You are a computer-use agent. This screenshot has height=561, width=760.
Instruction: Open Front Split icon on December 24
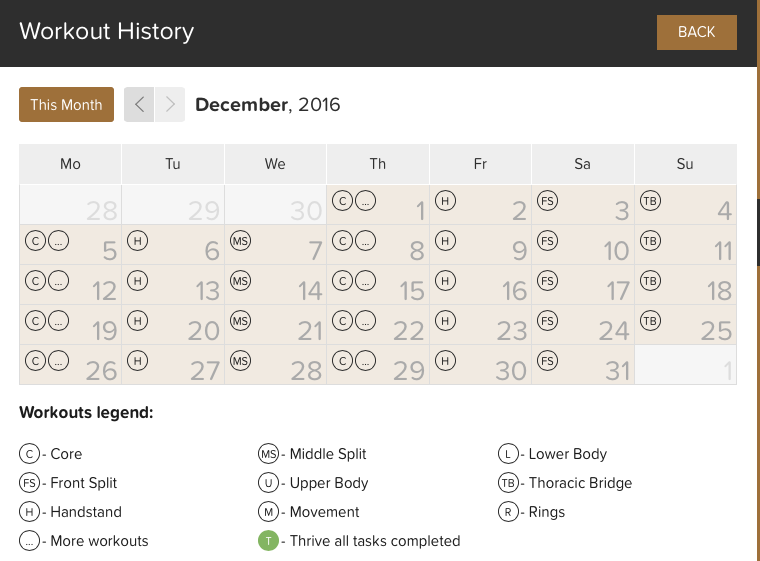[x=547, y=321]
